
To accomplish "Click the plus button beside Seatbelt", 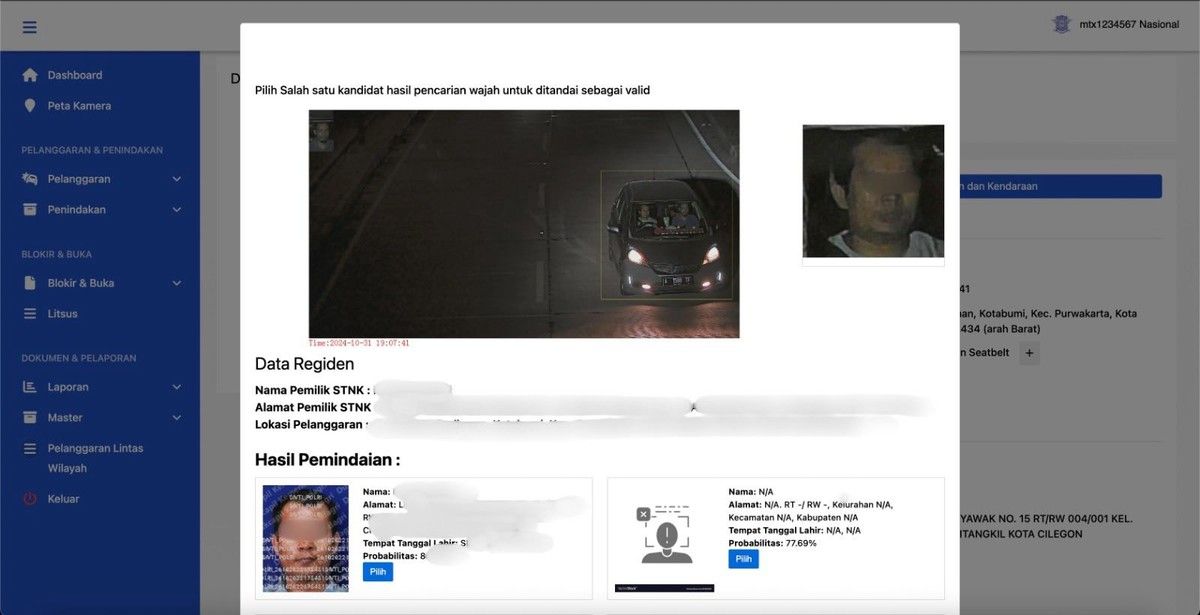I will pos(1030,353).
